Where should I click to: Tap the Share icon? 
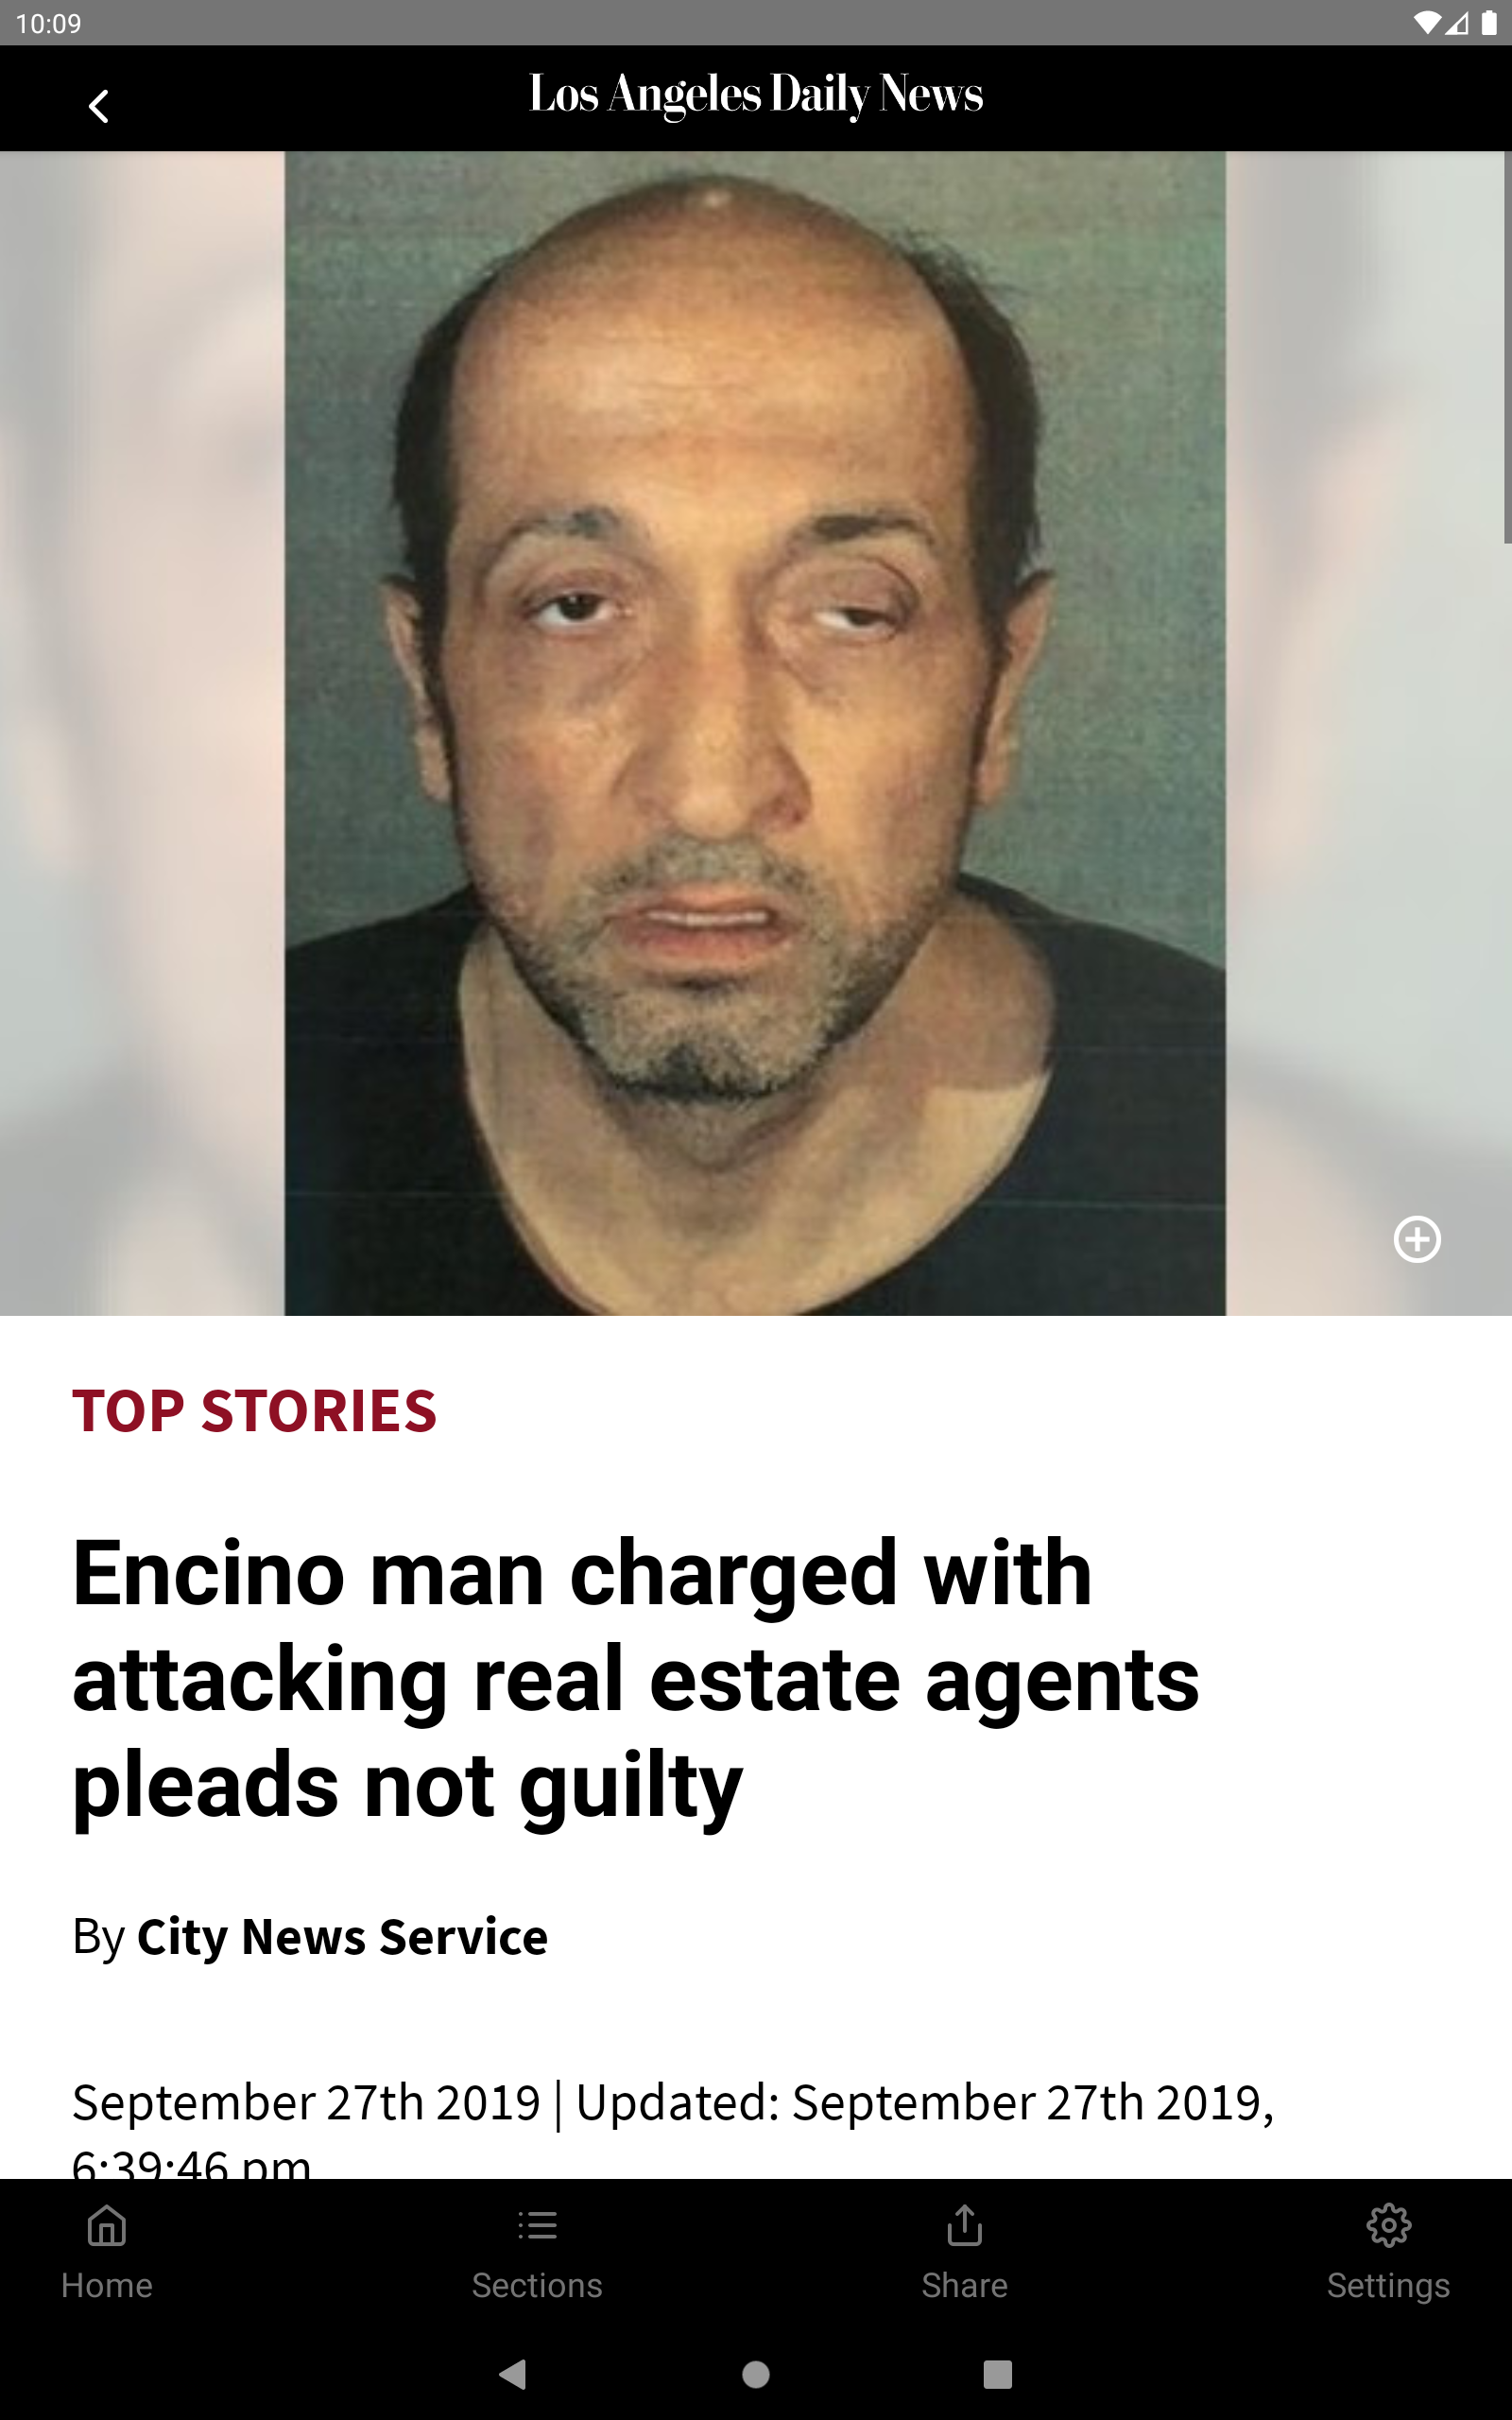point(964,2255)
